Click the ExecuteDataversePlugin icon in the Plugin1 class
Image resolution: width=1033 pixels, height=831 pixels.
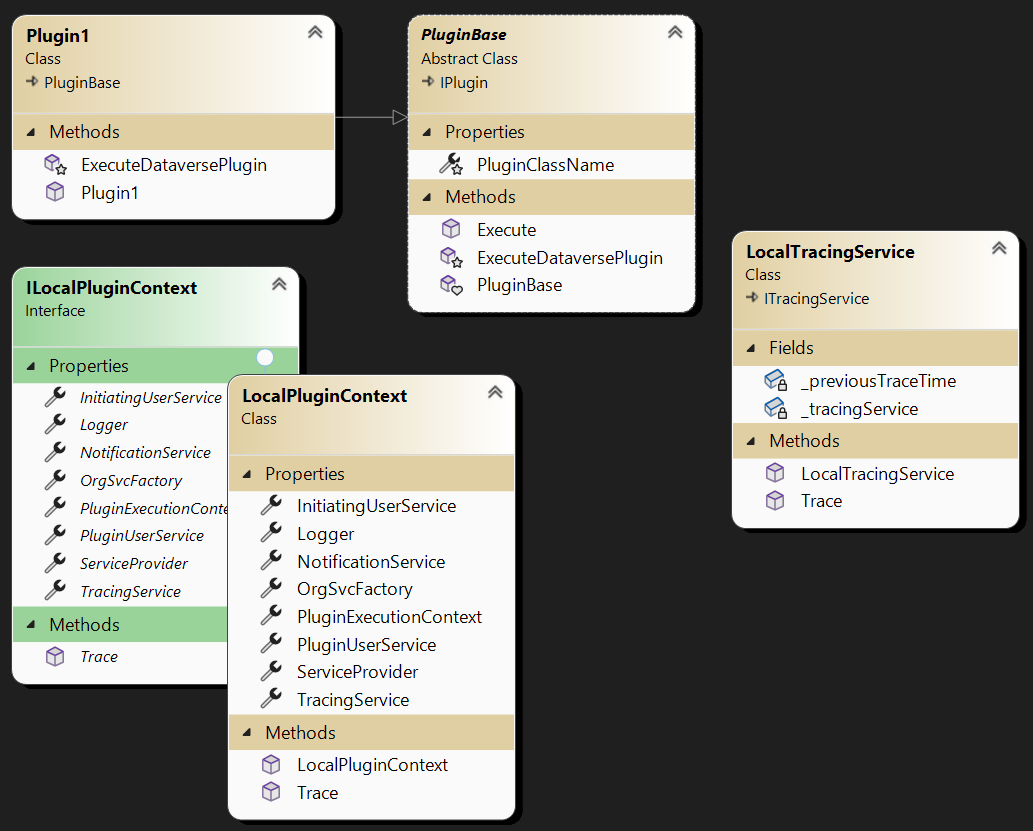[x=55, y=165]
